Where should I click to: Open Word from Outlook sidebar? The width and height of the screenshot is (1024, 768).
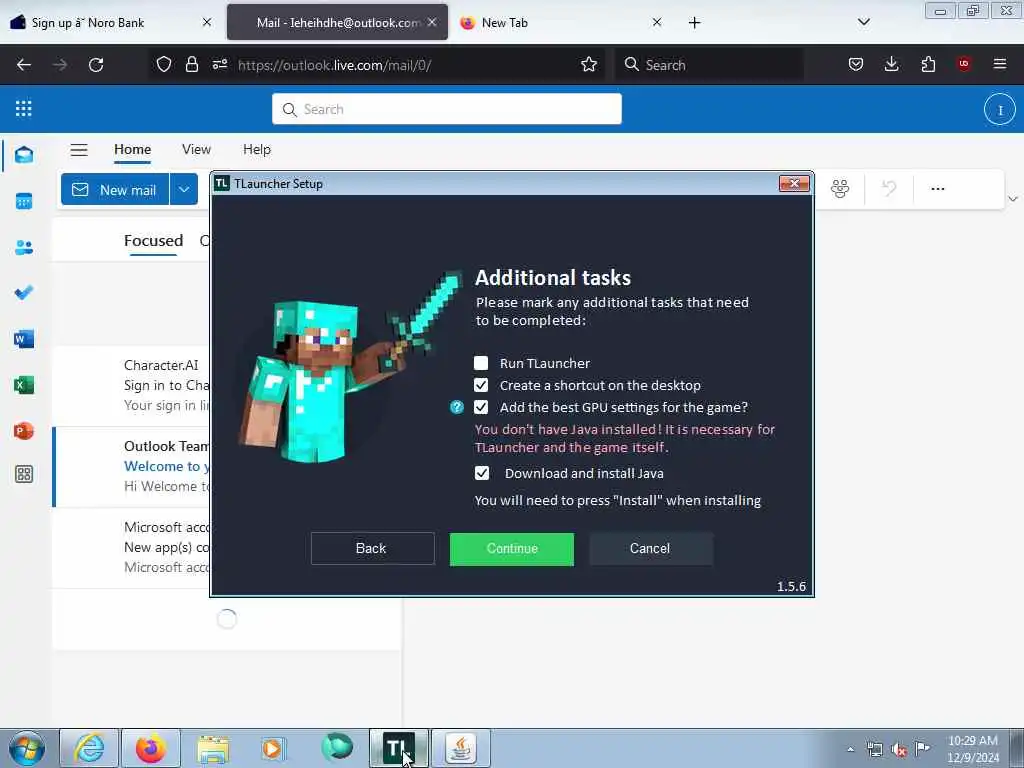click(x=24, y=339)
